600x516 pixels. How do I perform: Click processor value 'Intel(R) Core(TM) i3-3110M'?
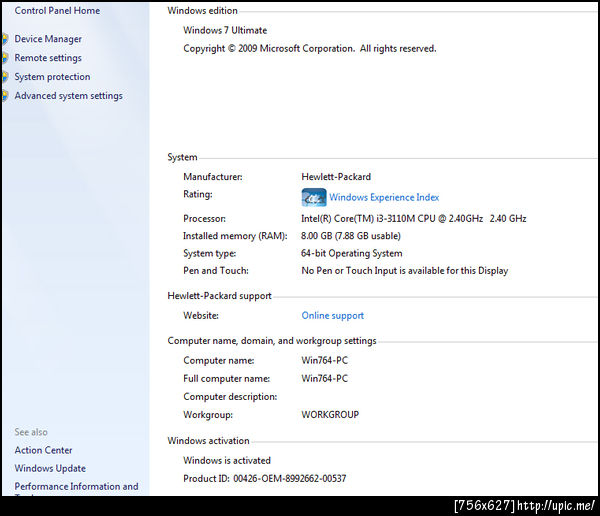(x=414, y=219)
